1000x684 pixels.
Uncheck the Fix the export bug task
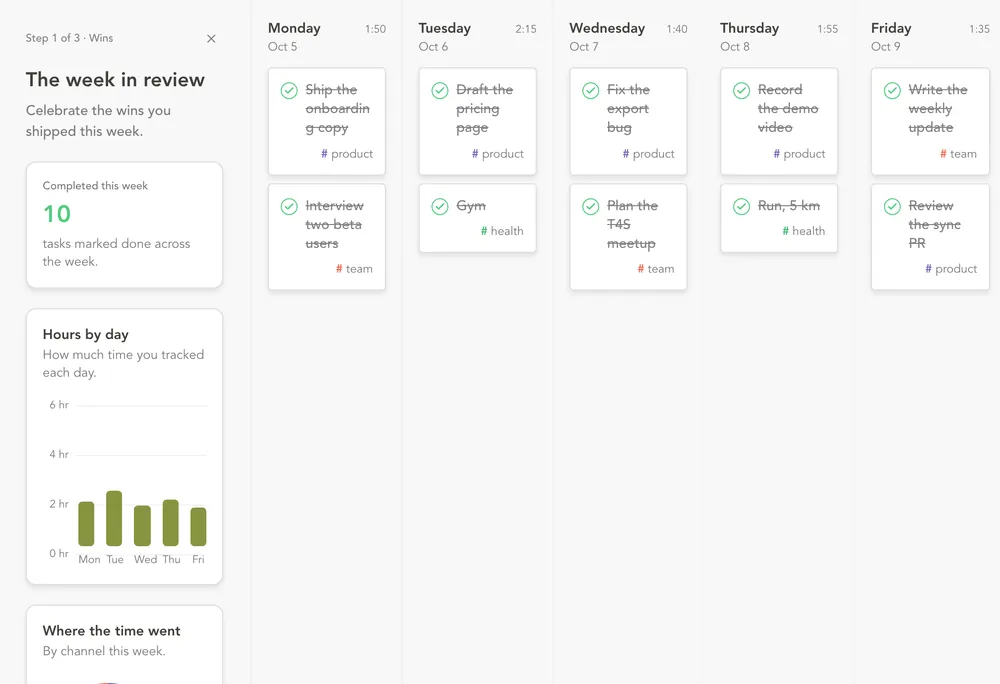coord(591,91)
